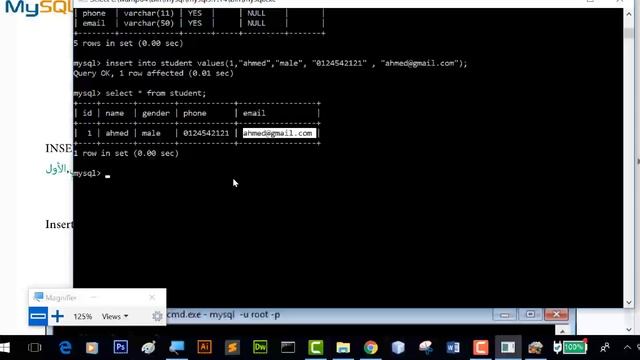640x360 pixels.
Task: Click the phone value 0124542121
Action: tap(206, 133)
